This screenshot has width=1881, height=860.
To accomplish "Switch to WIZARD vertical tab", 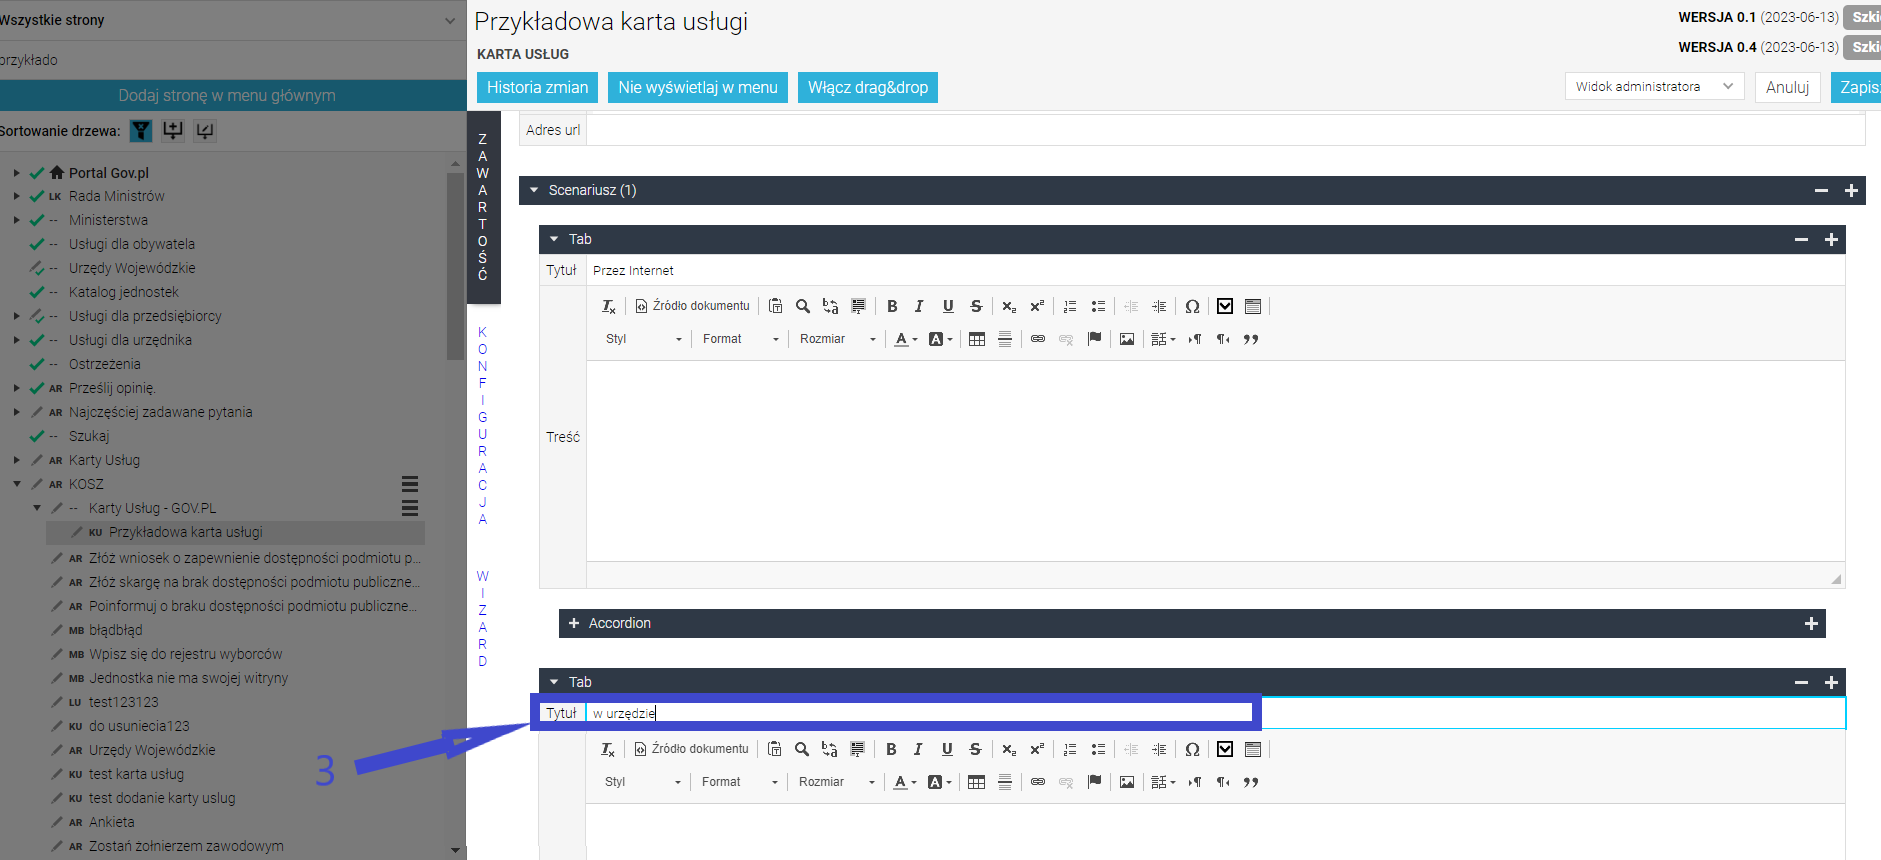I will point(483,618).
